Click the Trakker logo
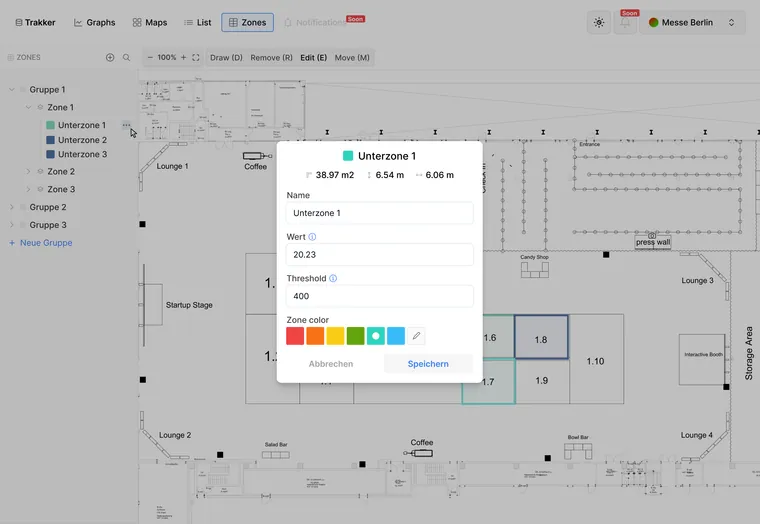This screenshot has height=524, width=760. click(35, 22)
